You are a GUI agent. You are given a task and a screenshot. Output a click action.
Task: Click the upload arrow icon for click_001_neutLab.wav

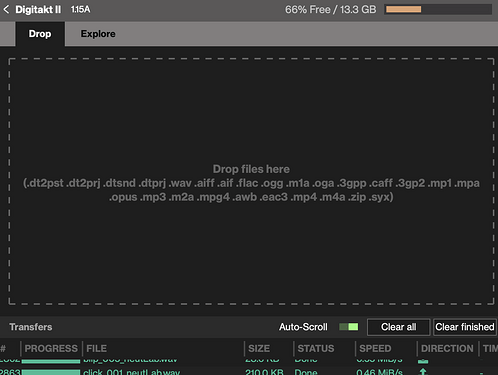click(x=423, y=372)
